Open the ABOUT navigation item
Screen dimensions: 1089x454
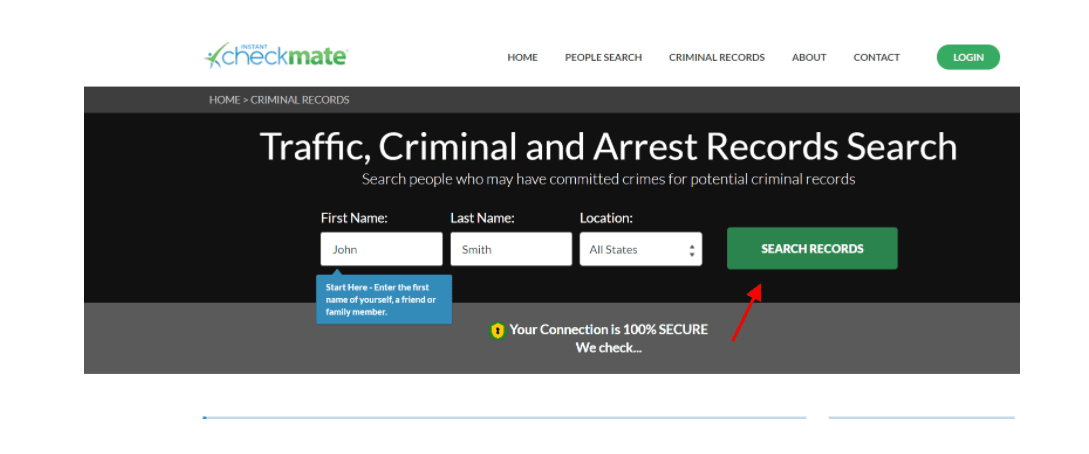(809, 58)
